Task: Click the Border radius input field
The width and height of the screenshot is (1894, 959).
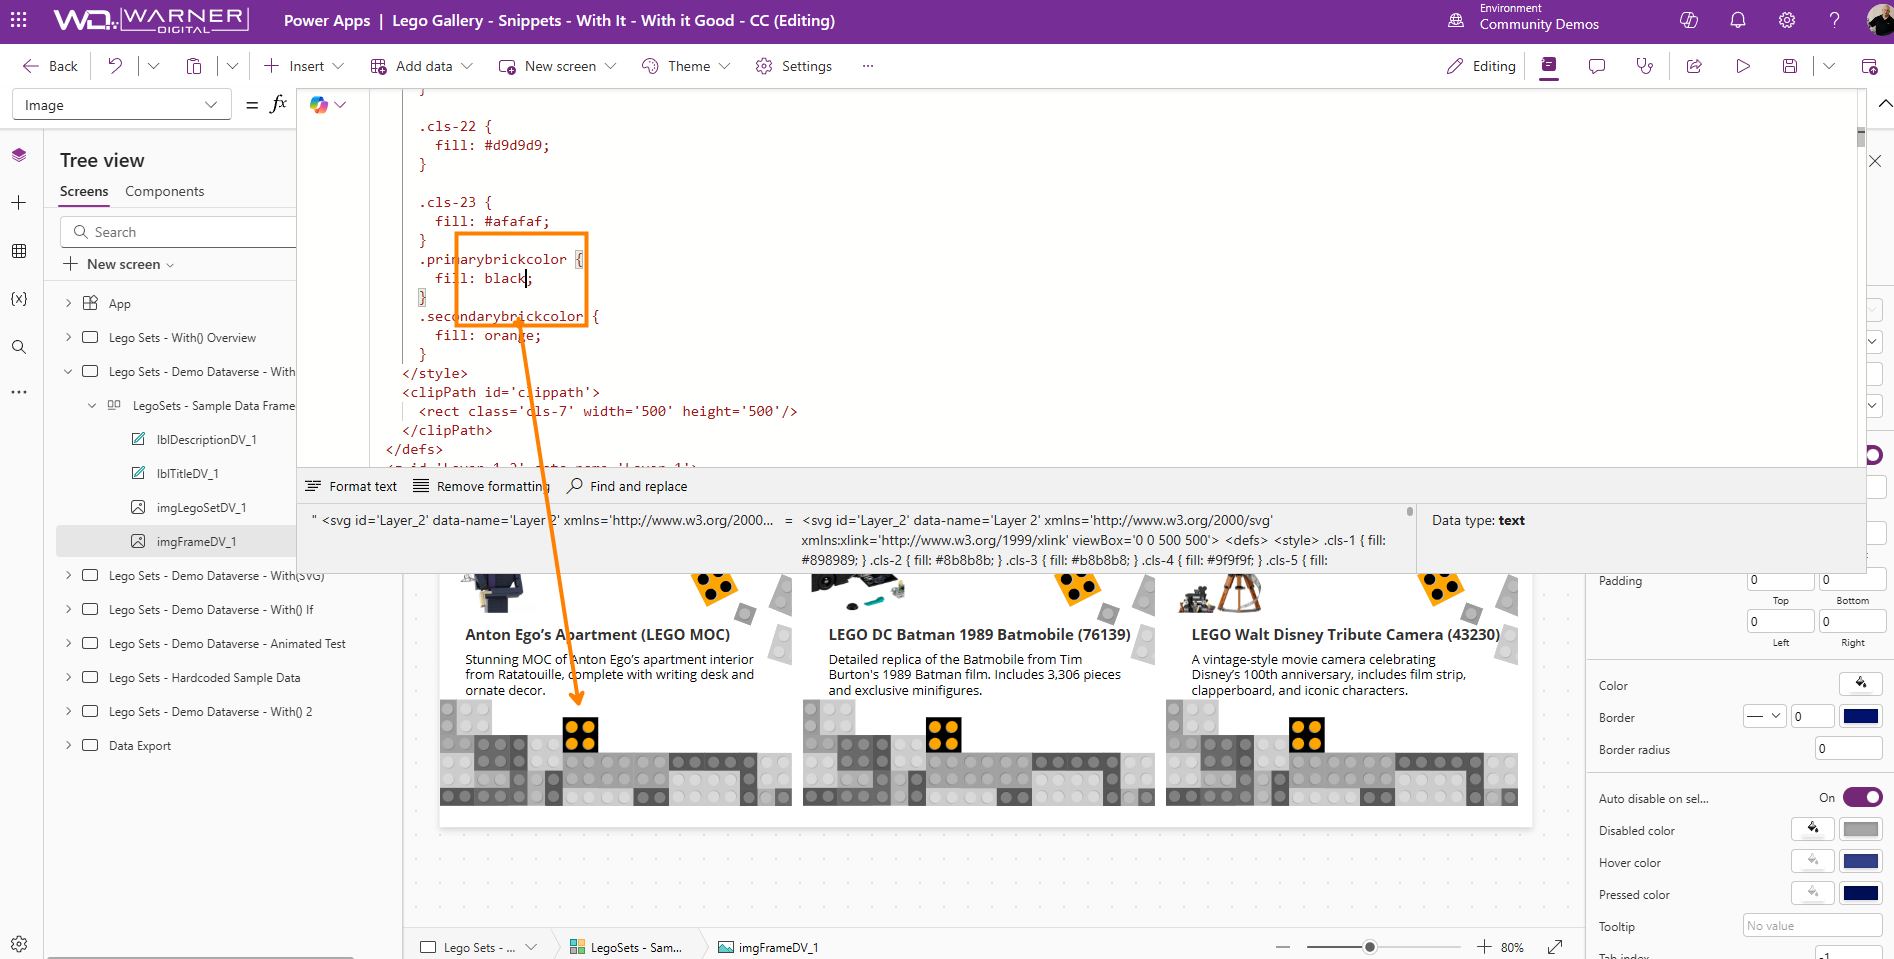Action: (x=1849, y=748)
